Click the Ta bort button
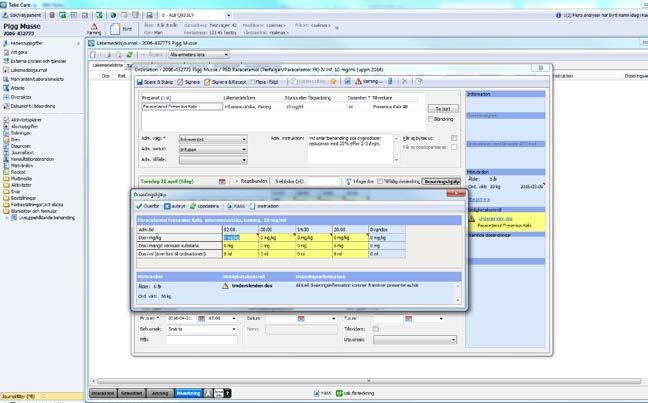This screenshot has width=648, height=403. point(443,109)
